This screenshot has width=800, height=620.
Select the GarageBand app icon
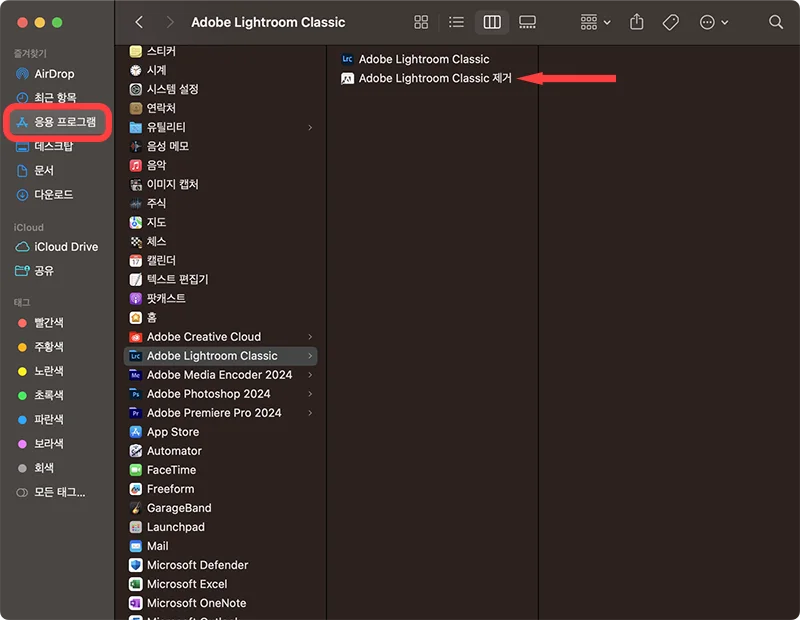[135, 508]
